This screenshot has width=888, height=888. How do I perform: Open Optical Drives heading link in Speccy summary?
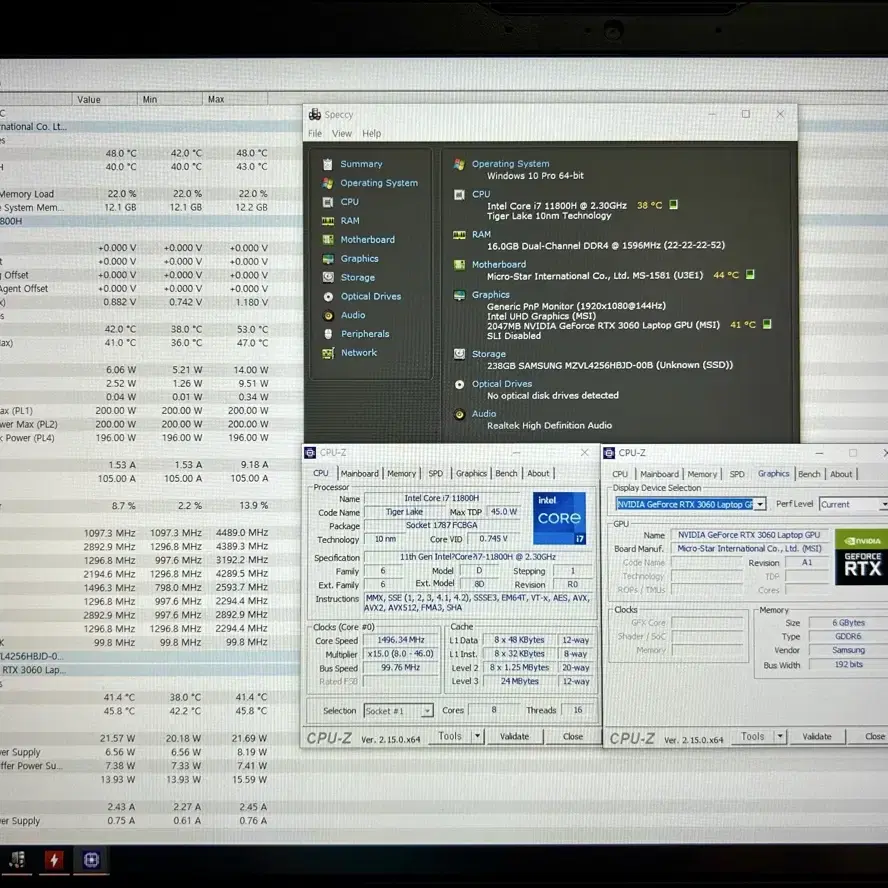[x=502, y=383]
